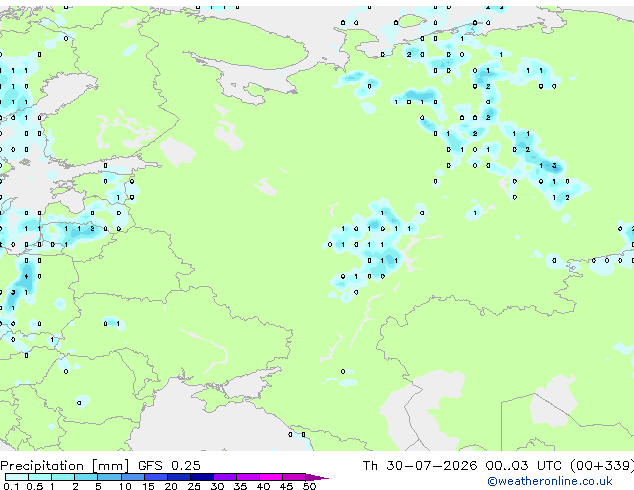Click the '0.1' legend scale label
Screen dimensions: 634x490
click(x=11, y=486)
